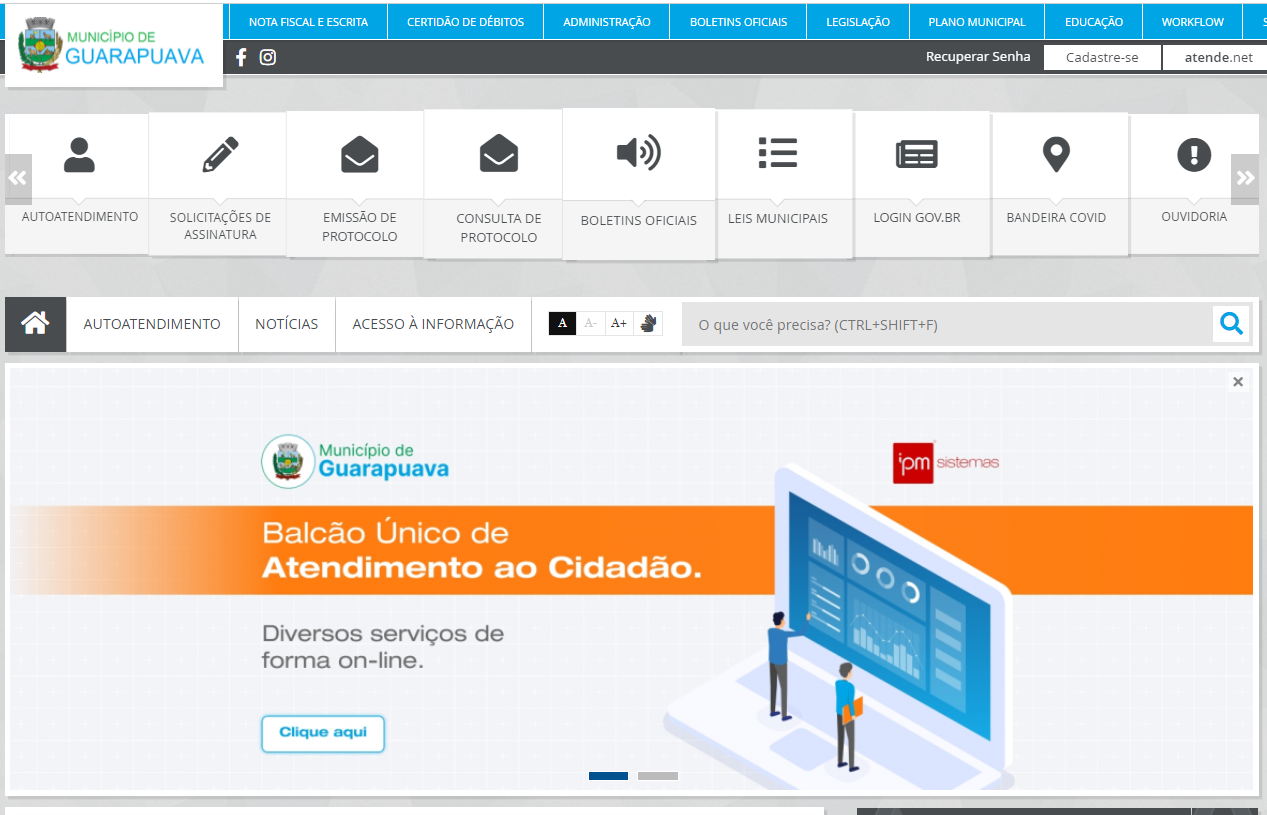Select the second banner slide indicator
The width and height of the screenshot is (1267, 815).
click(x=657, y=776)
